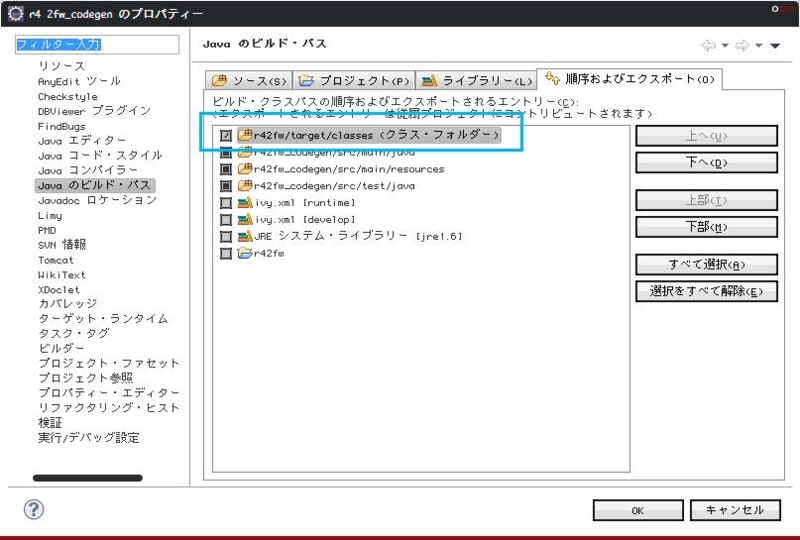
Task: Open カバレッジ page
Action: tap(68, 304)
